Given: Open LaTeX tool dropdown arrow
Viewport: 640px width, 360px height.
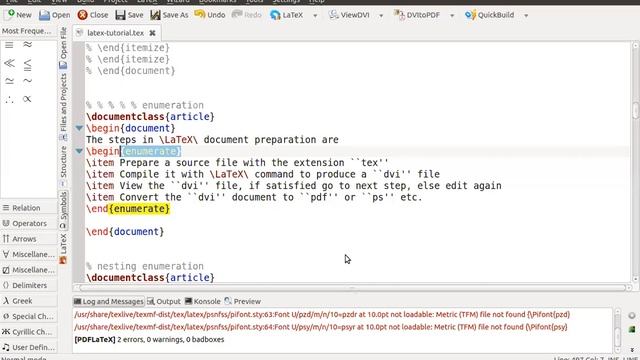Looking at the screenshot, I should pos(315,16).
